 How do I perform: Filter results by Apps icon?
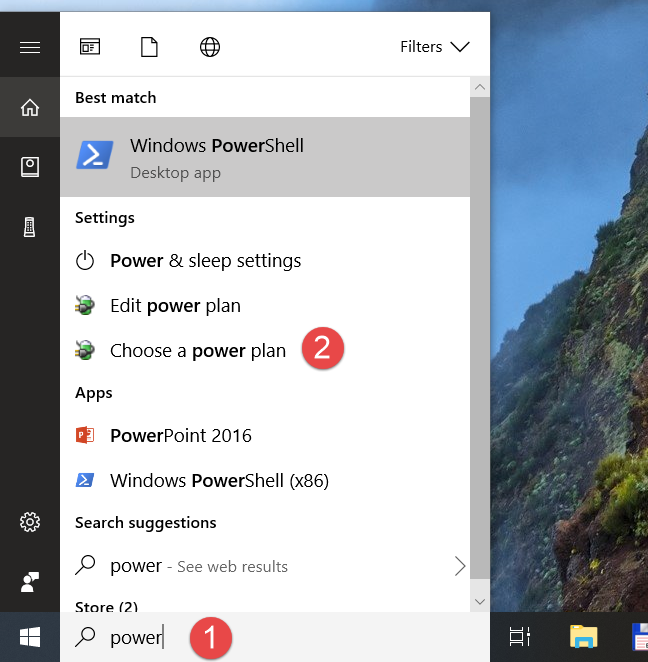pos(90,47)
